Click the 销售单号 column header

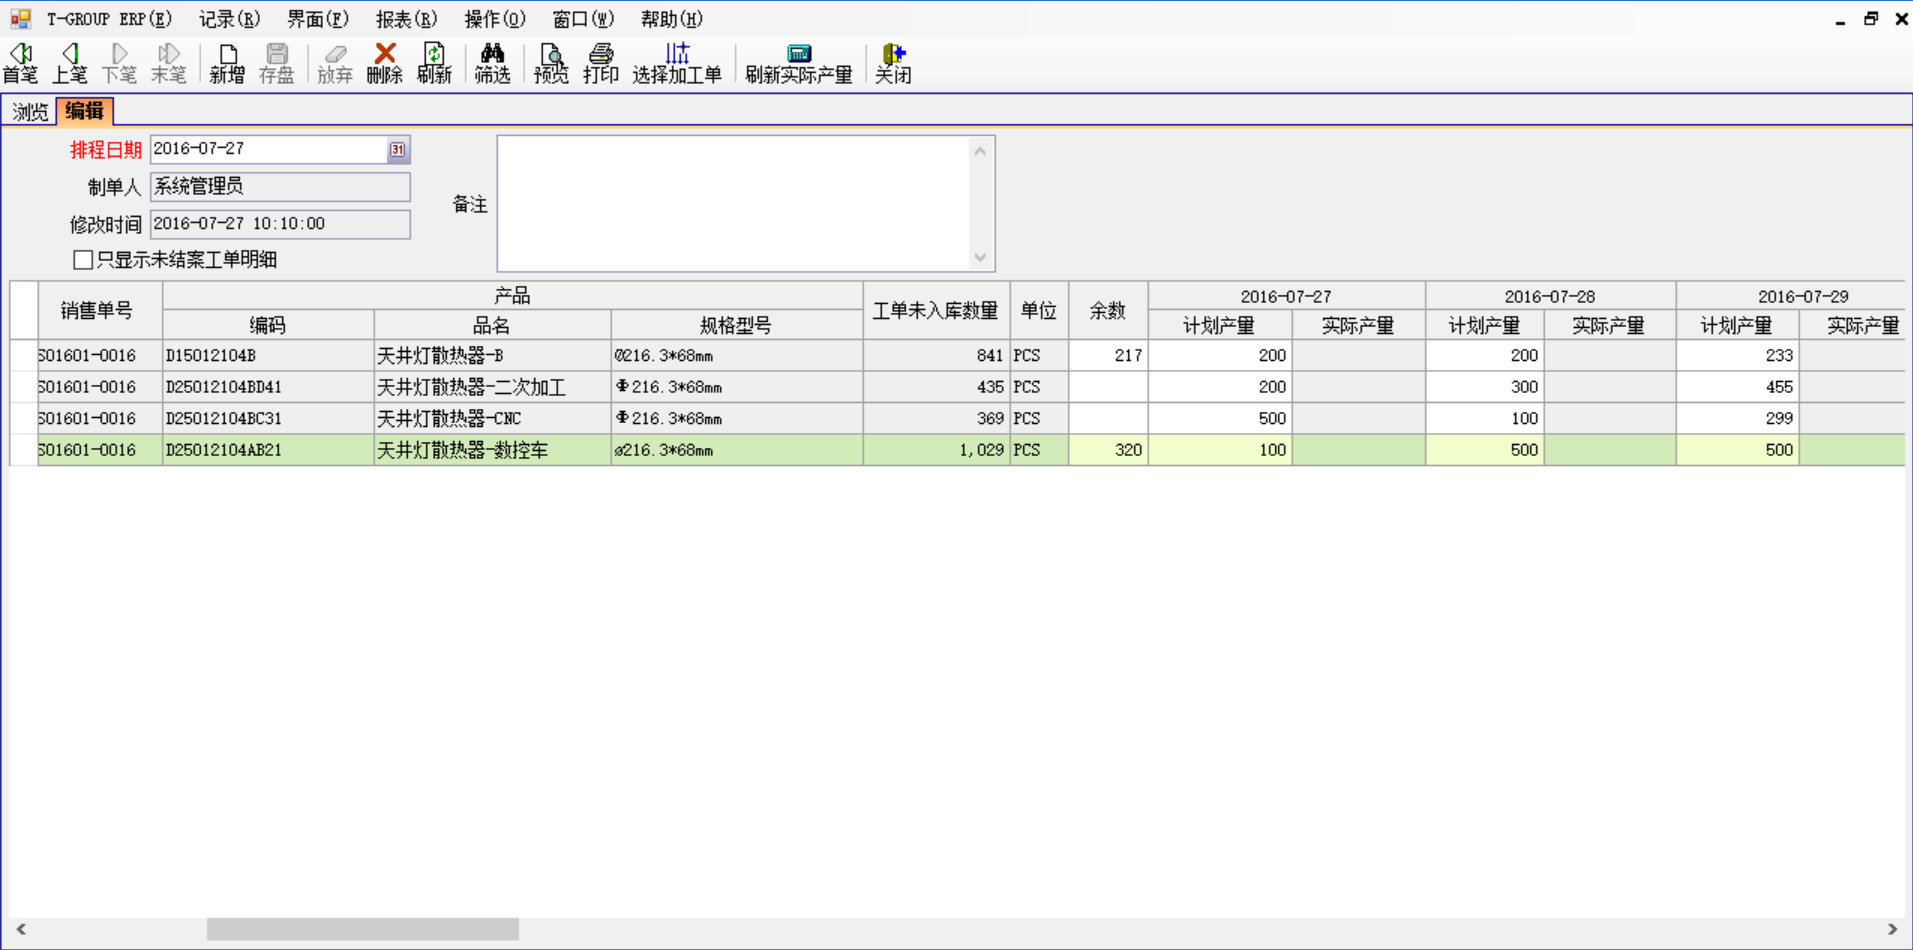pyautogui.click(x=100, y=311)
